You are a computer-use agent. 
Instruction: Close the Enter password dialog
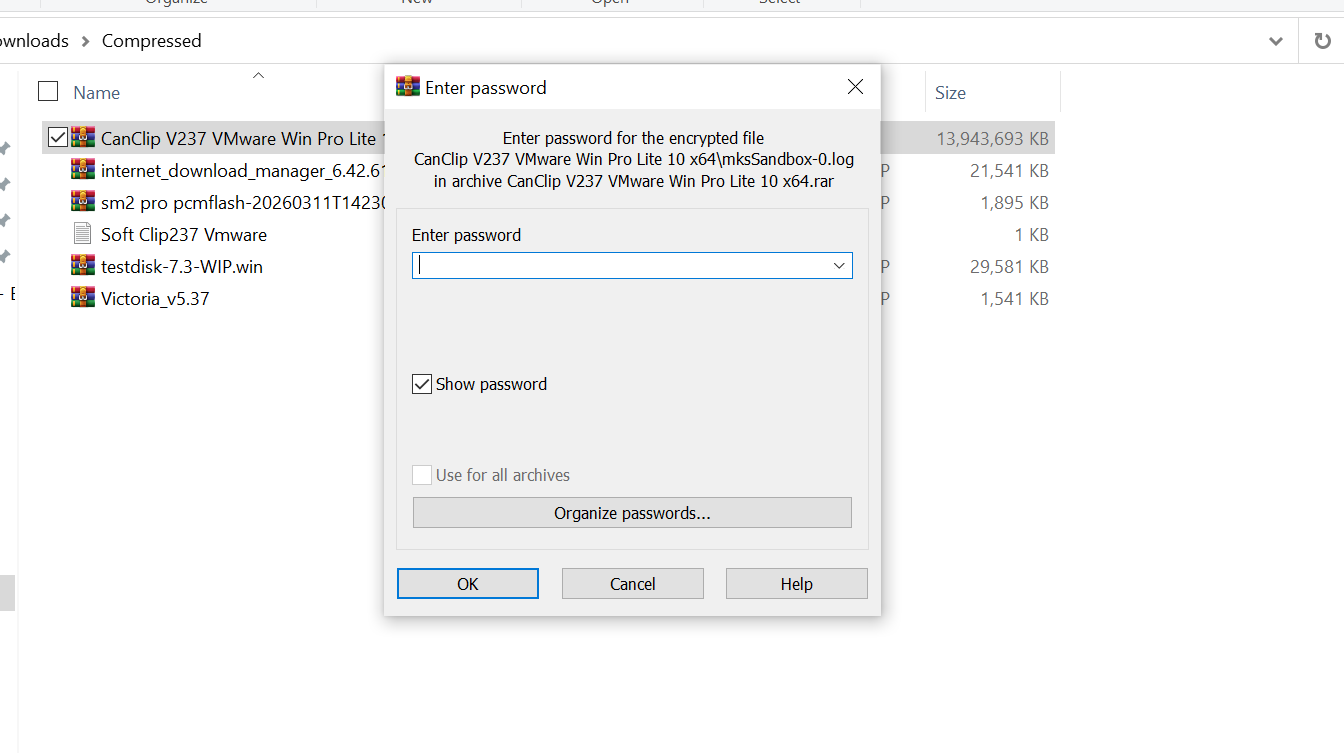pyautogui.click(x=855, y=87)
